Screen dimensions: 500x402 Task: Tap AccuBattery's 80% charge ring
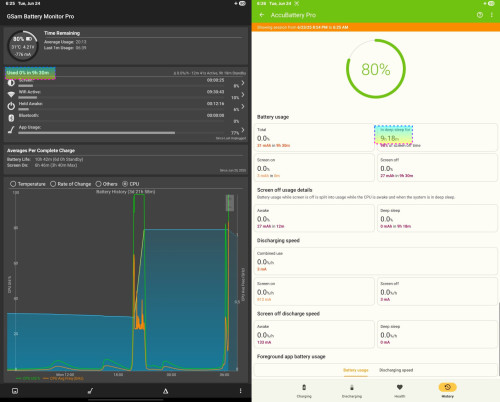376,69
